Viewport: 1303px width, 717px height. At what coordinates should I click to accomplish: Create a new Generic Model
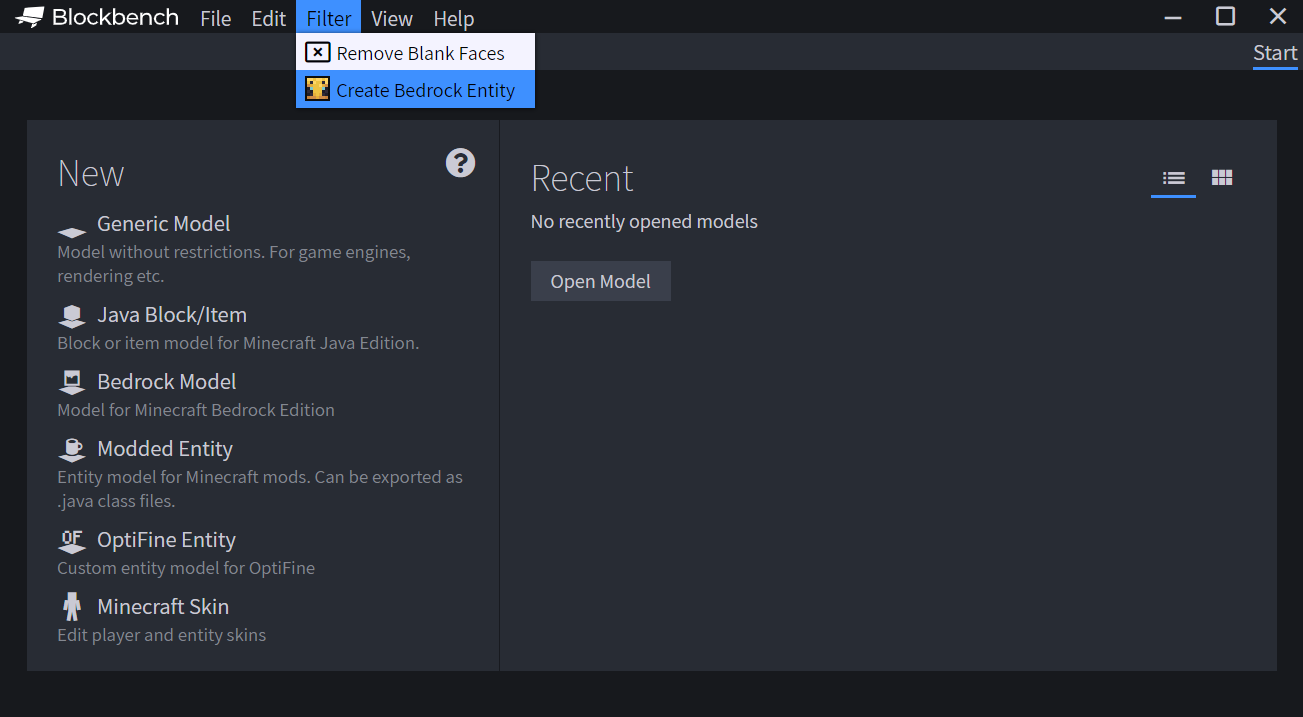[x=163, y=224]
